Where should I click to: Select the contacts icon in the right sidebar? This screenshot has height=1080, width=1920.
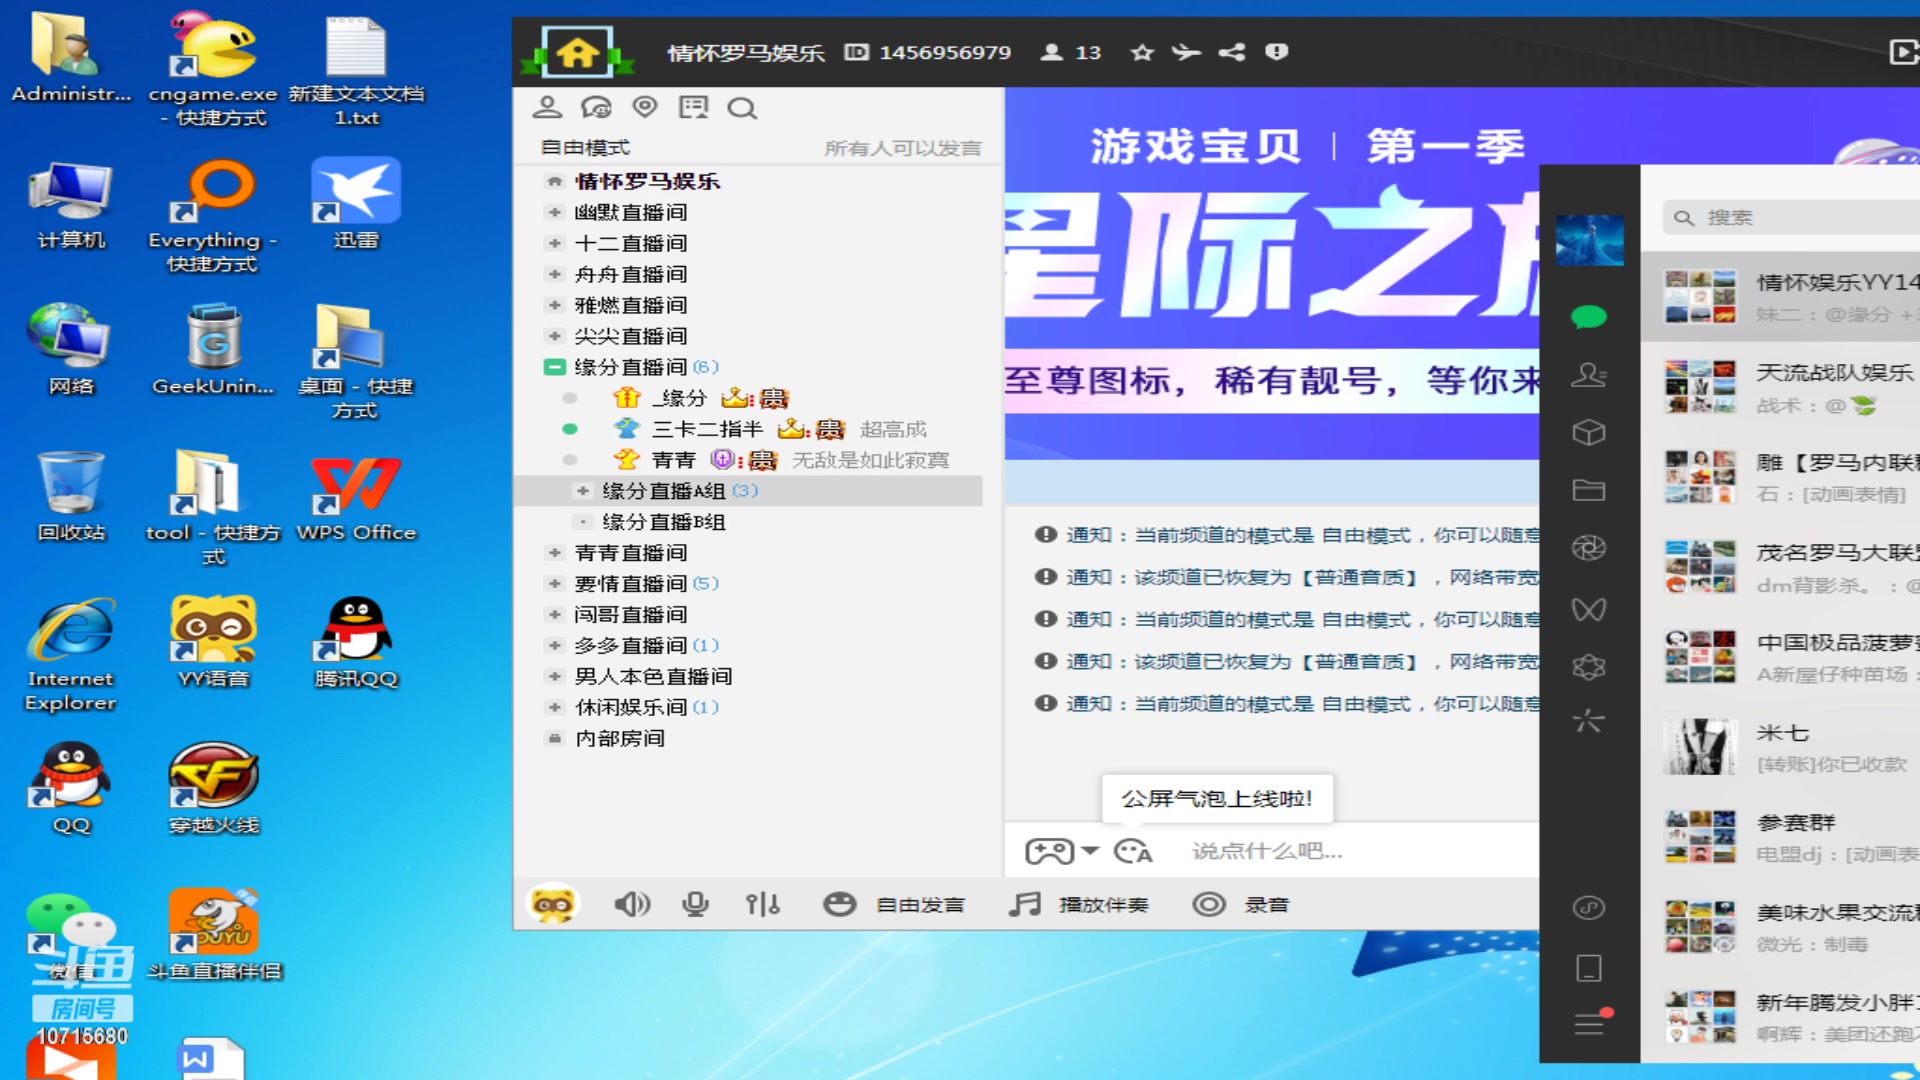click(1590, 374)
